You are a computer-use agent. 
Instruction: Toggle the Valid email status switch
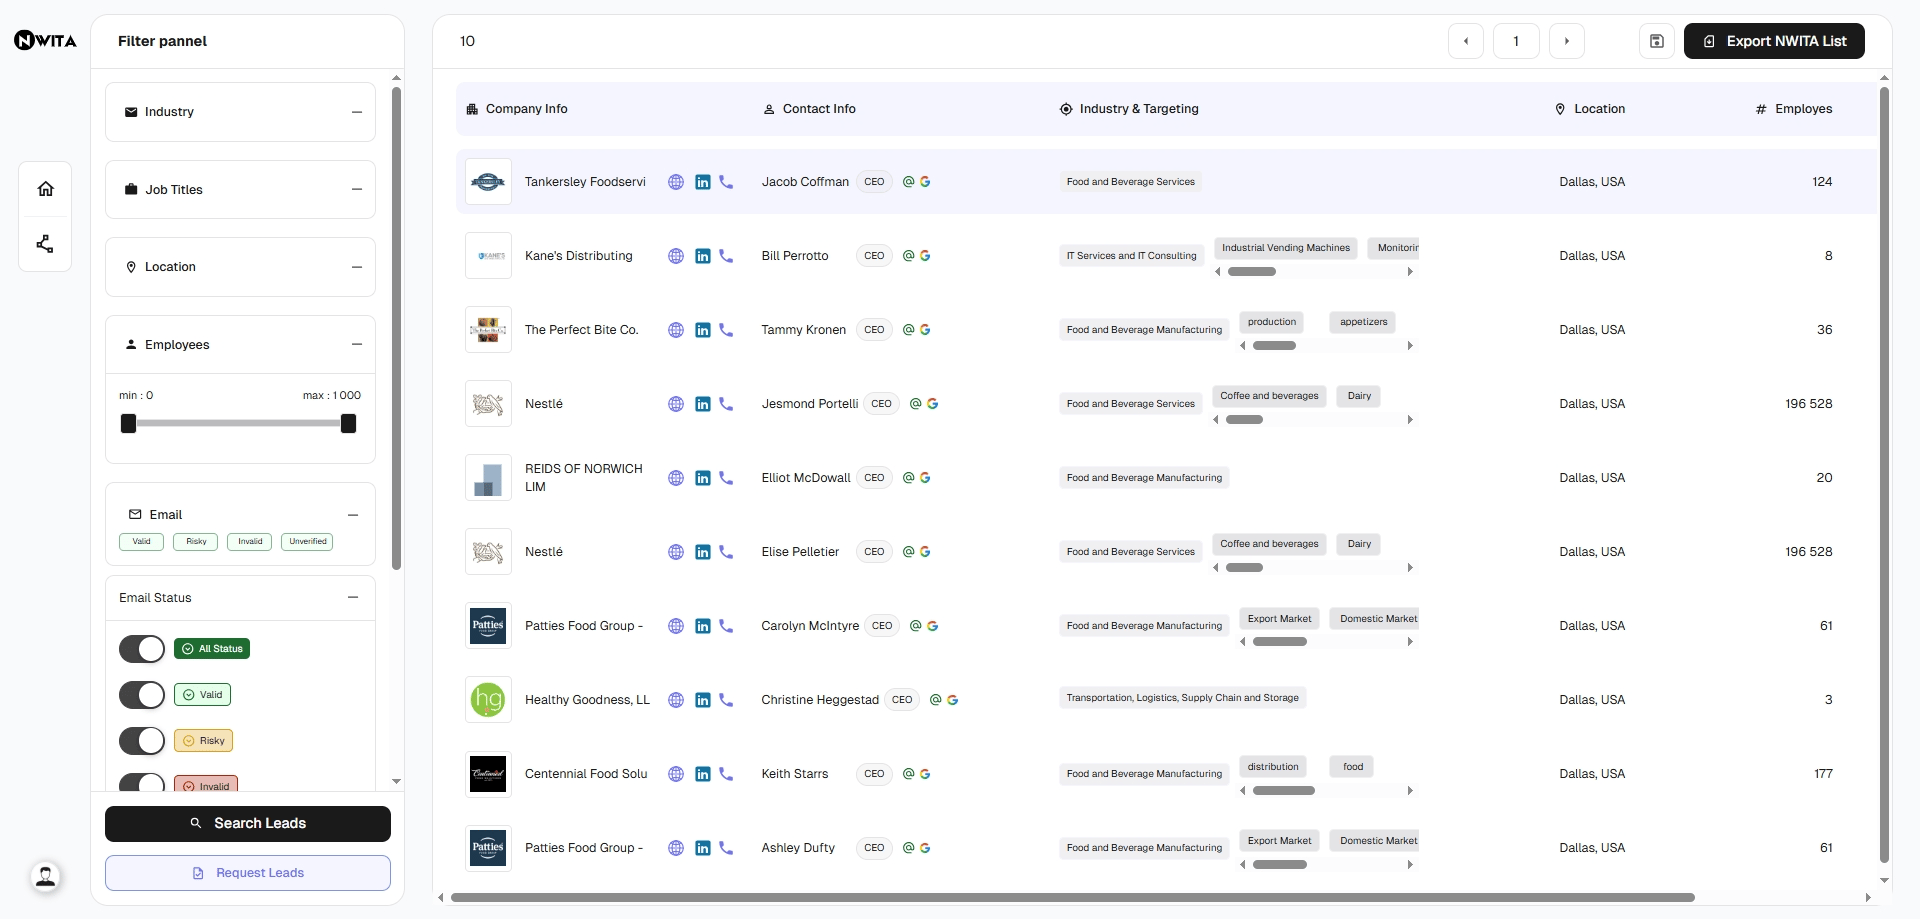pos(142,695)
